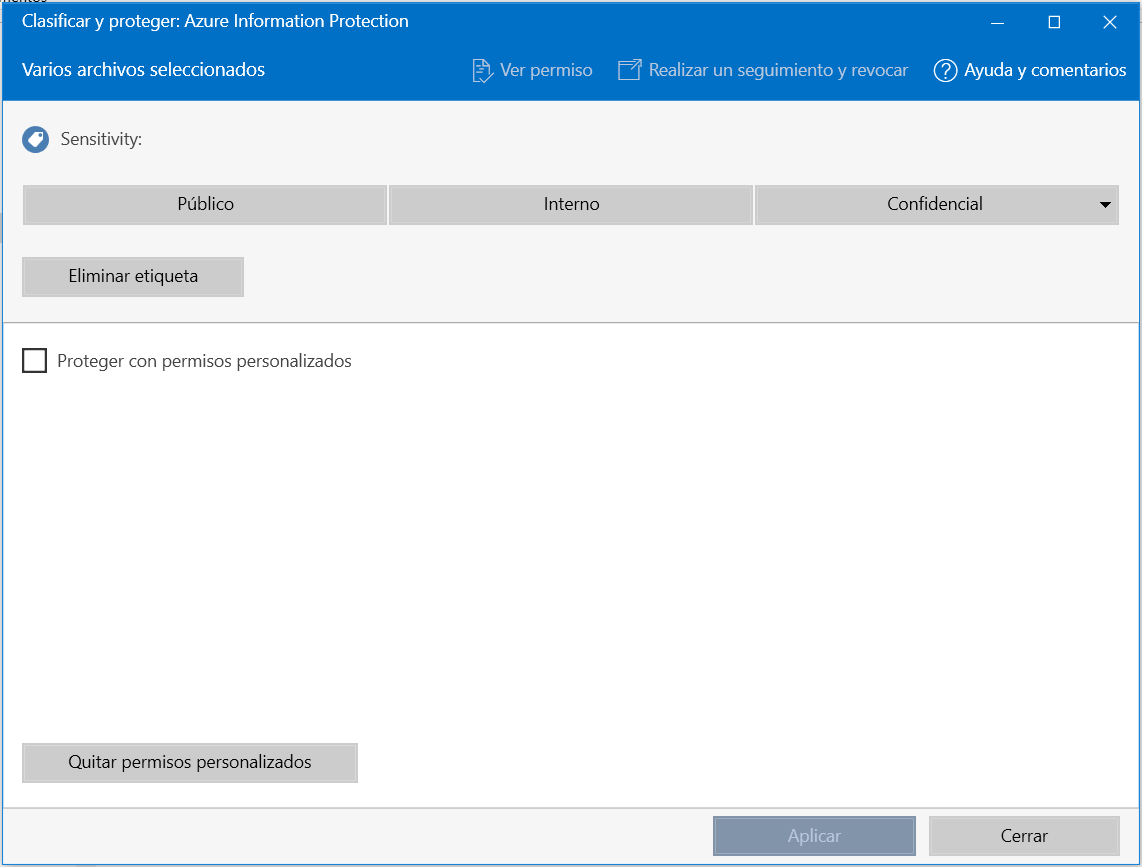Click the Cerrar button
This screenshot has width=1142, height=867.
[1023, 836]
